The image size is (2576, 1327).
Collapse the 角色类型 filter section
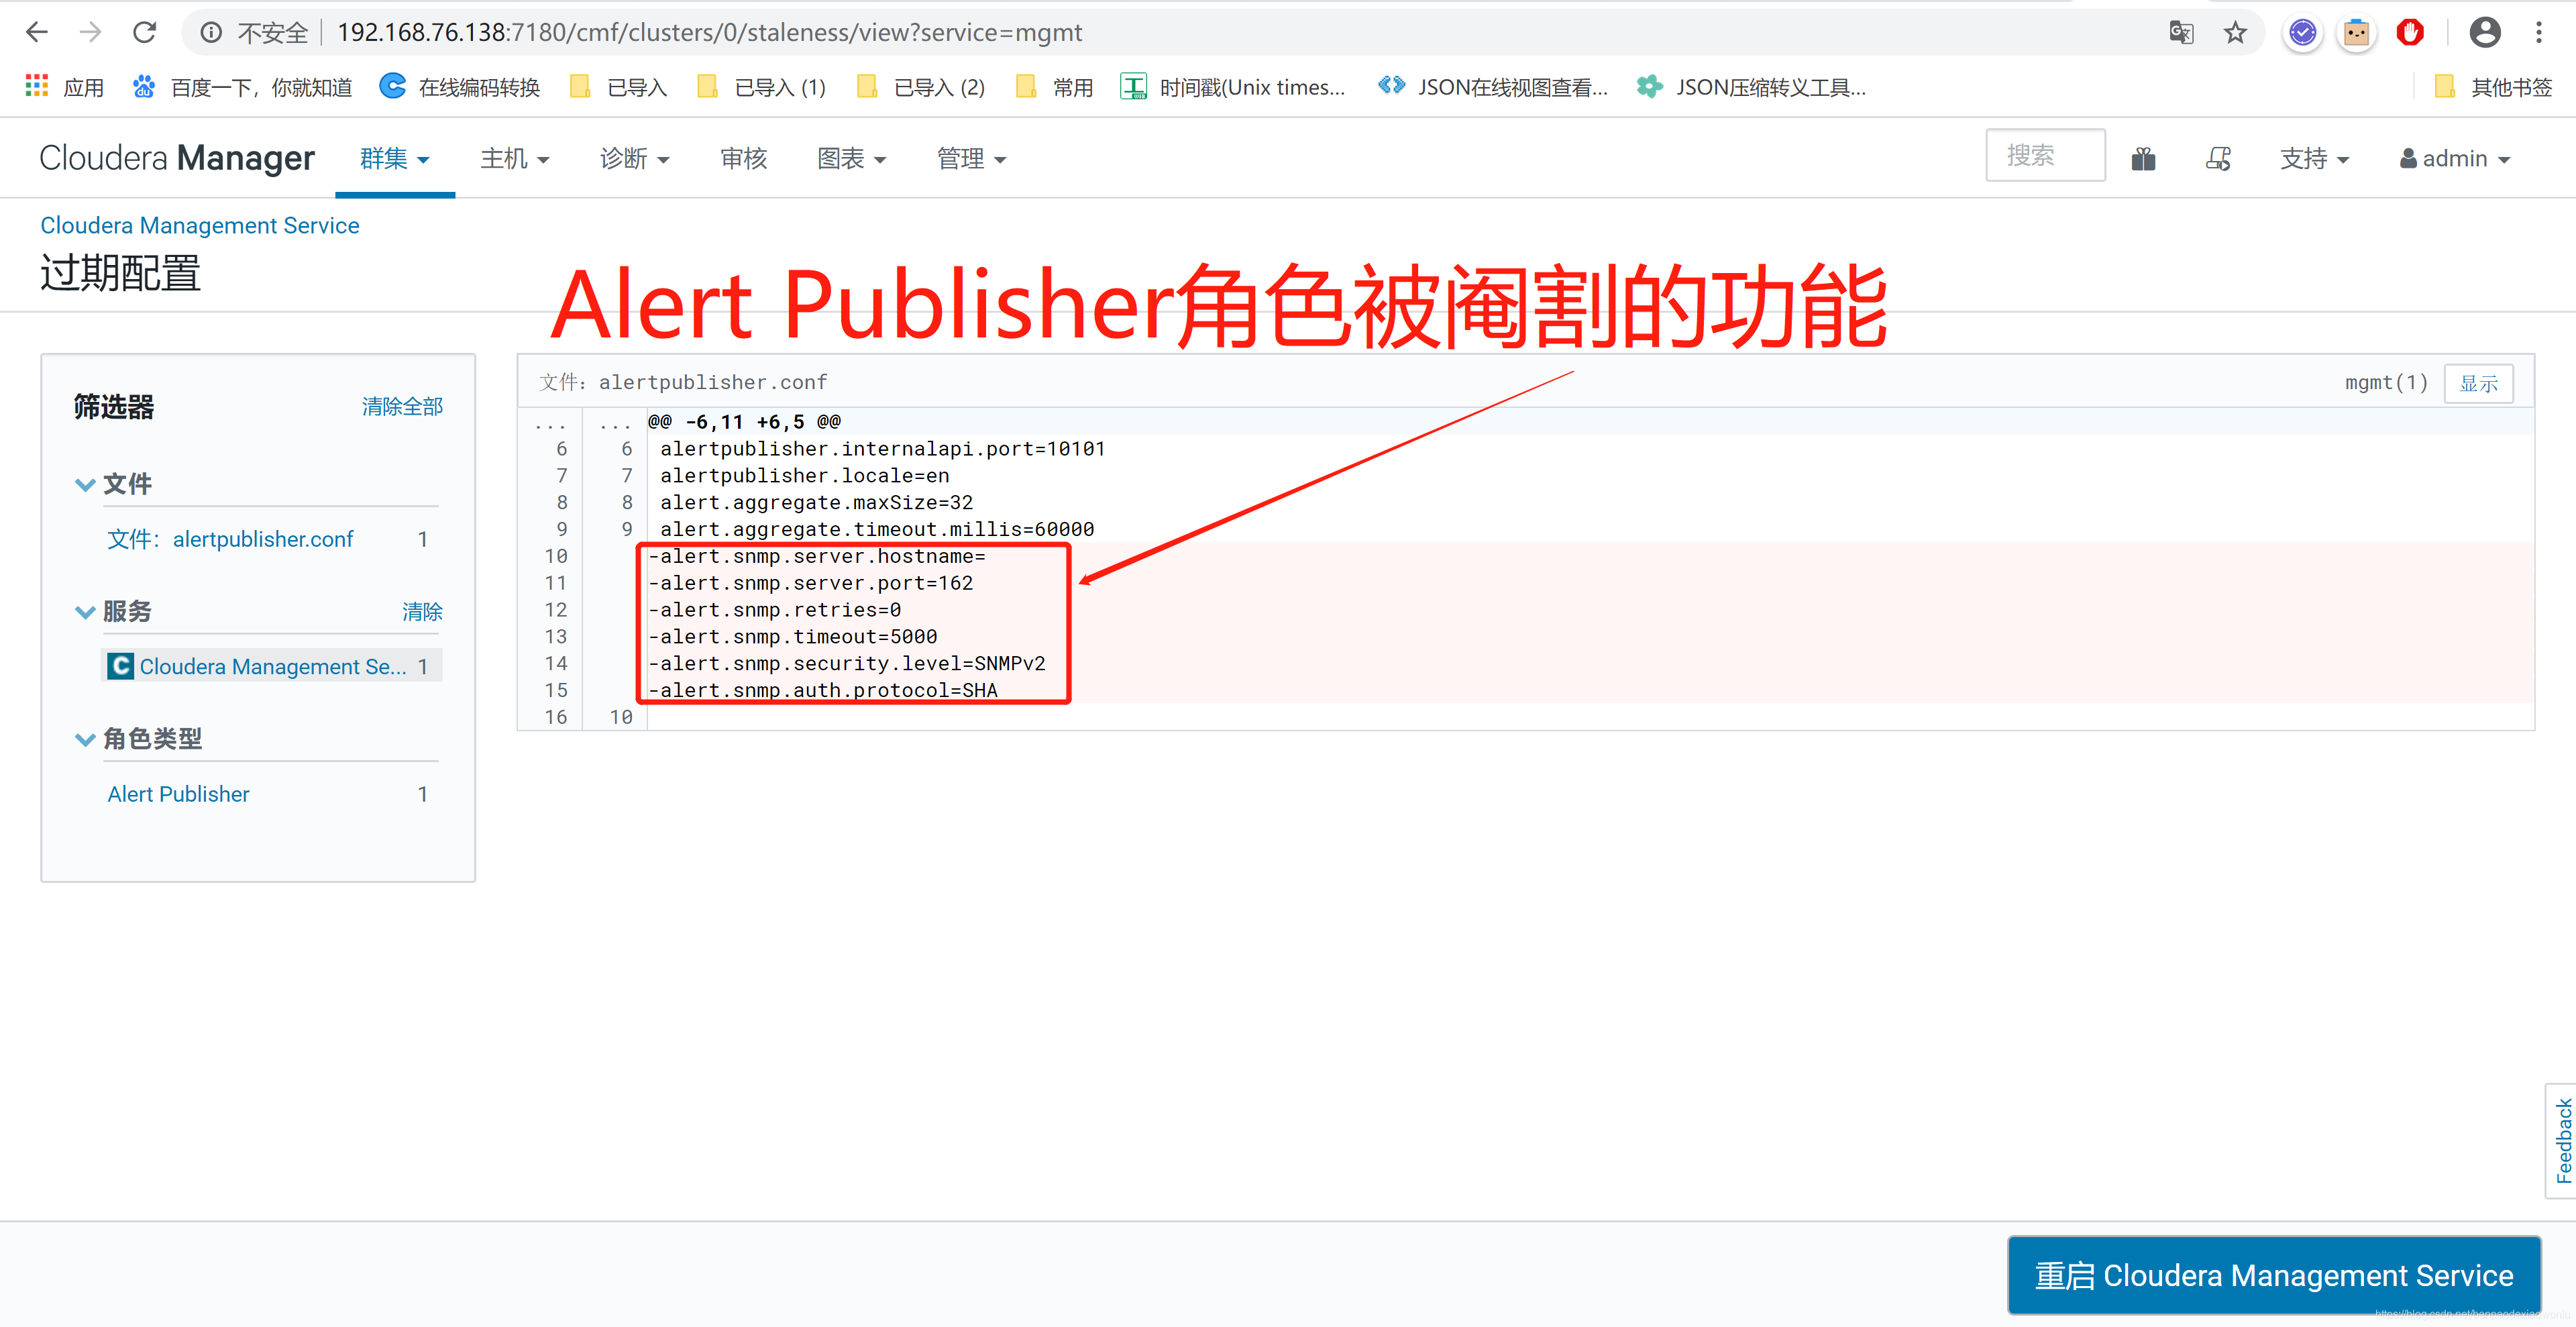85,740
